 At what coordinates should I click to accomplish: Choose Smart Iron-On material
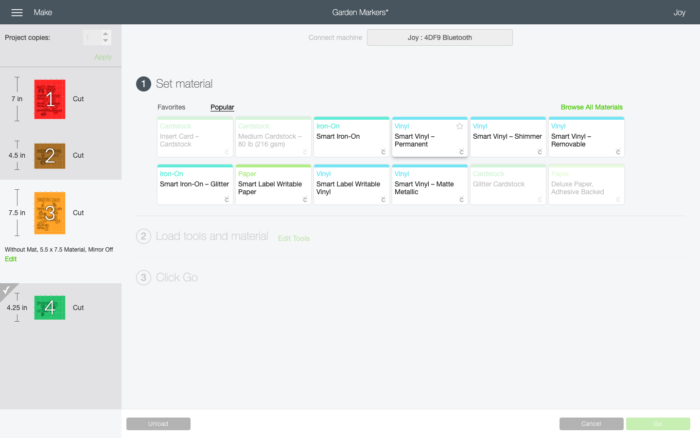351,137
